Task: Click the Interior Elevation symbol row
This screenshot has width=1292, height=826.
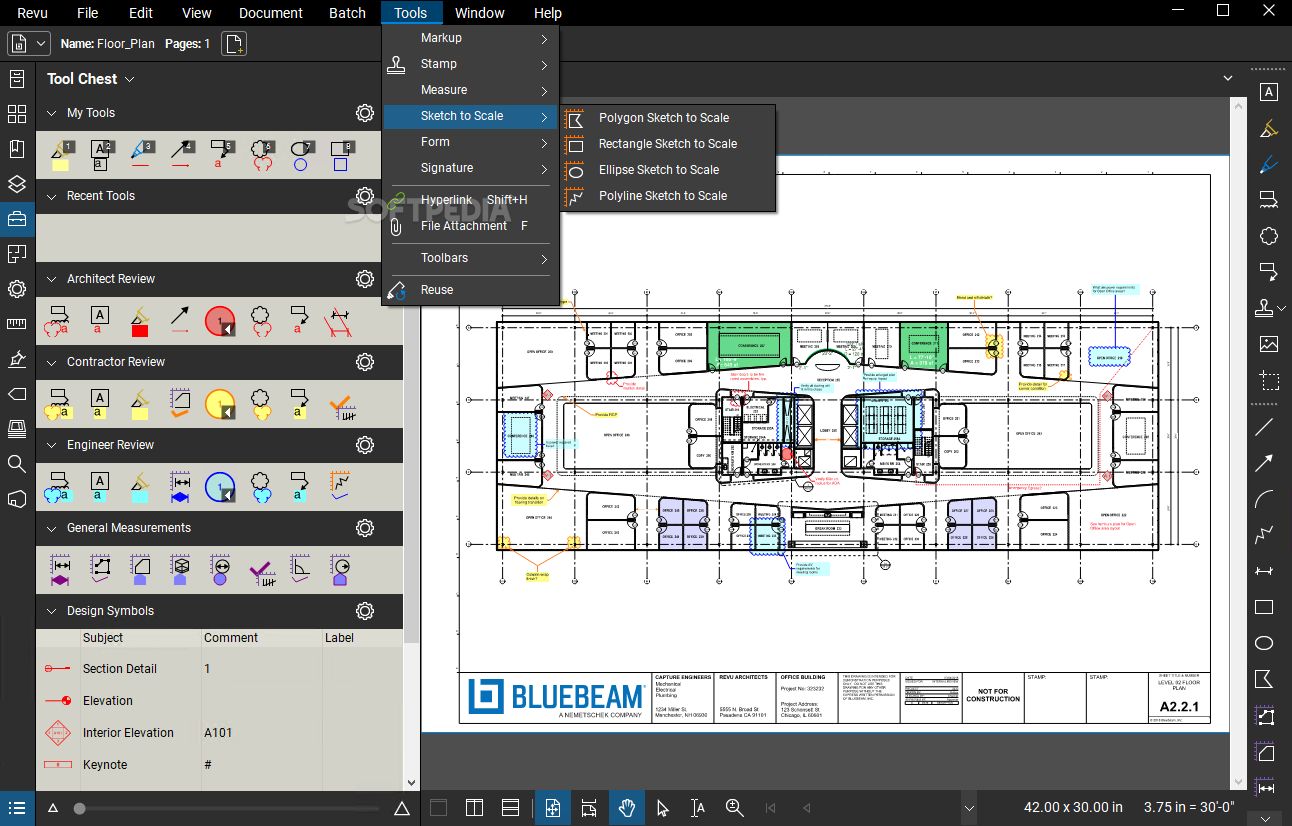Action: [220, 733]
